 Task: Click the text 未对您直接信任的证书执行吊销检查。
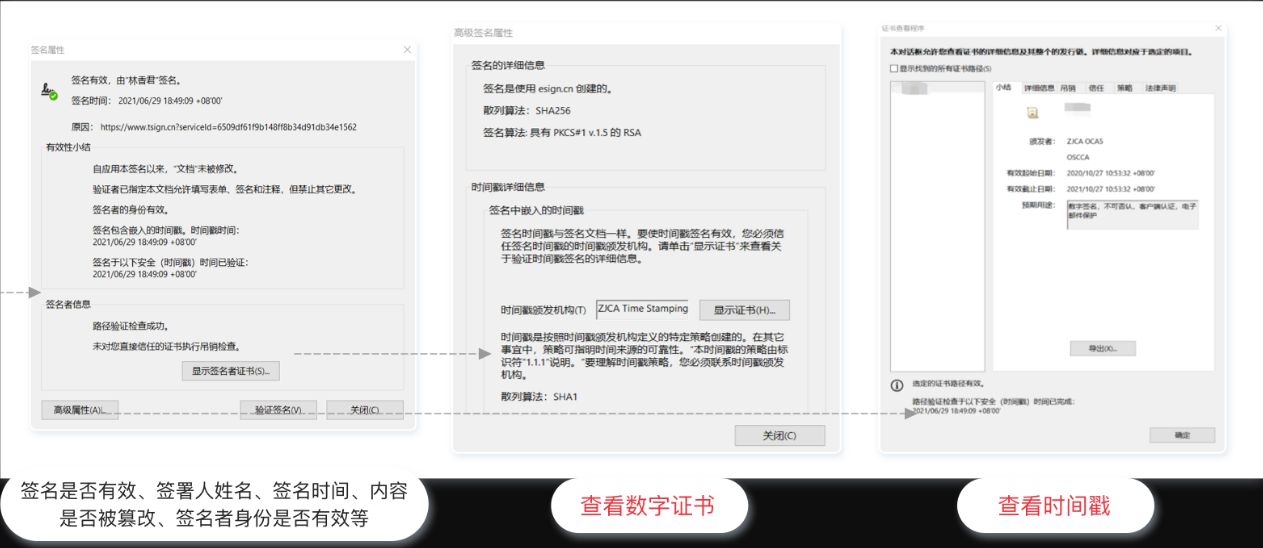(166, 346)
